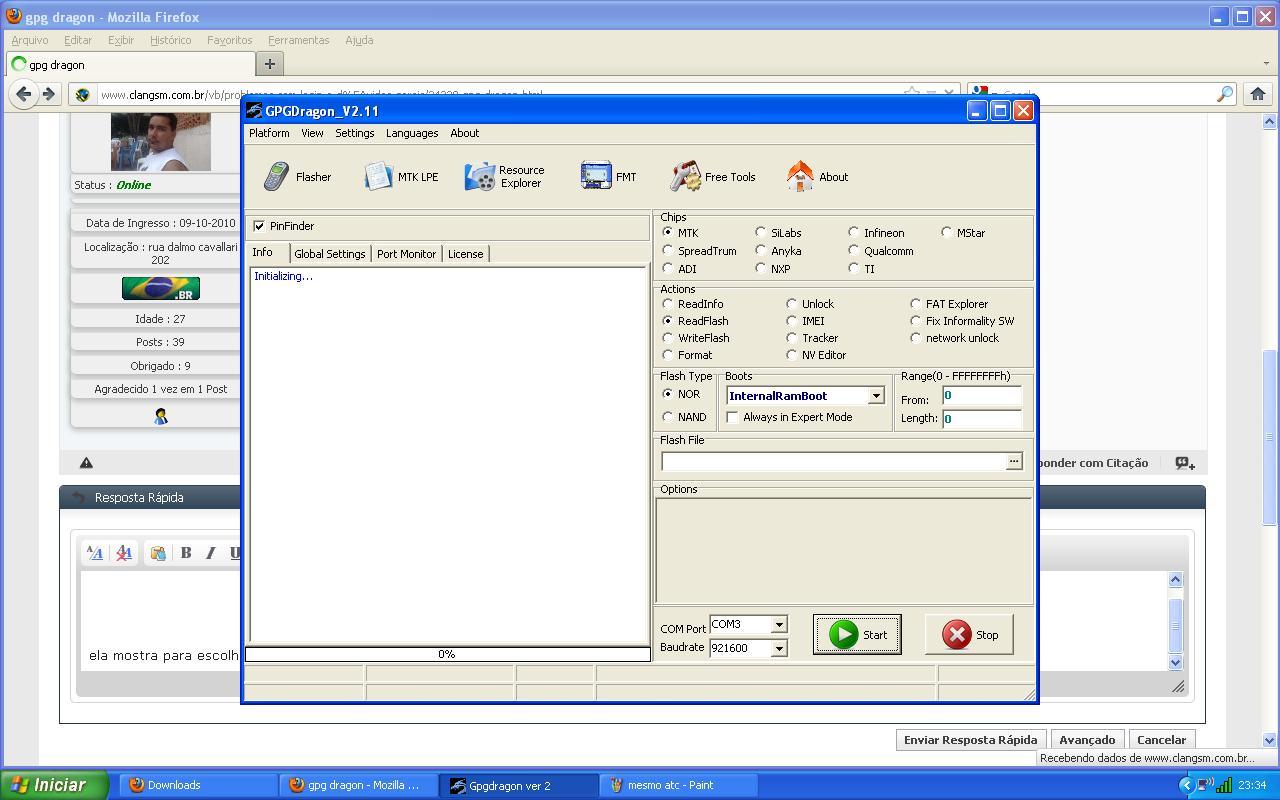Open the Flasher tool in GPGDragon
Image resolution: width=1280 pixels, height=800 pixels.
click(297, 177)
